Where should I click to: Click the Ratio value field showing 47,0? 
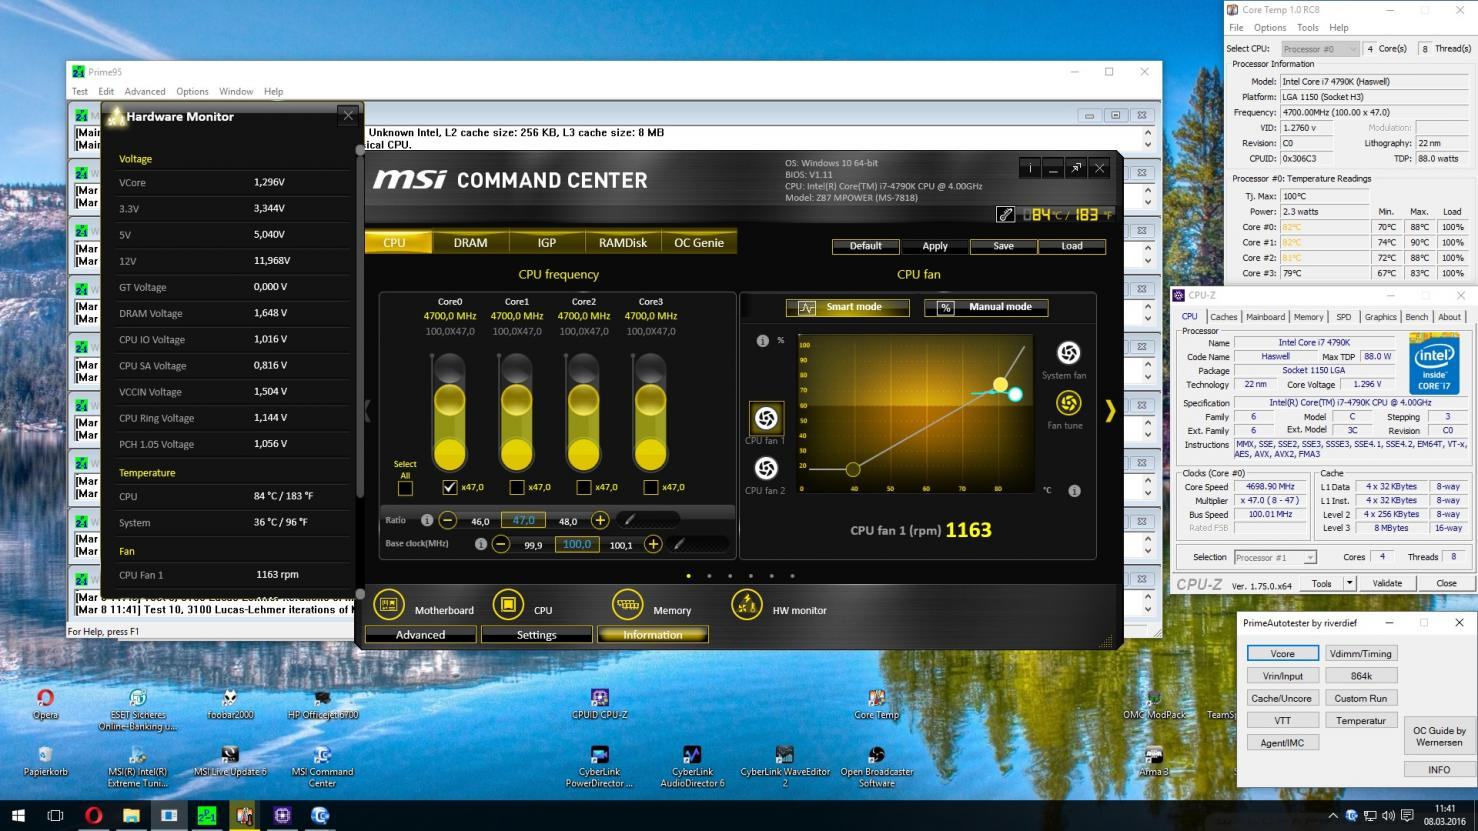pos(524,520)
